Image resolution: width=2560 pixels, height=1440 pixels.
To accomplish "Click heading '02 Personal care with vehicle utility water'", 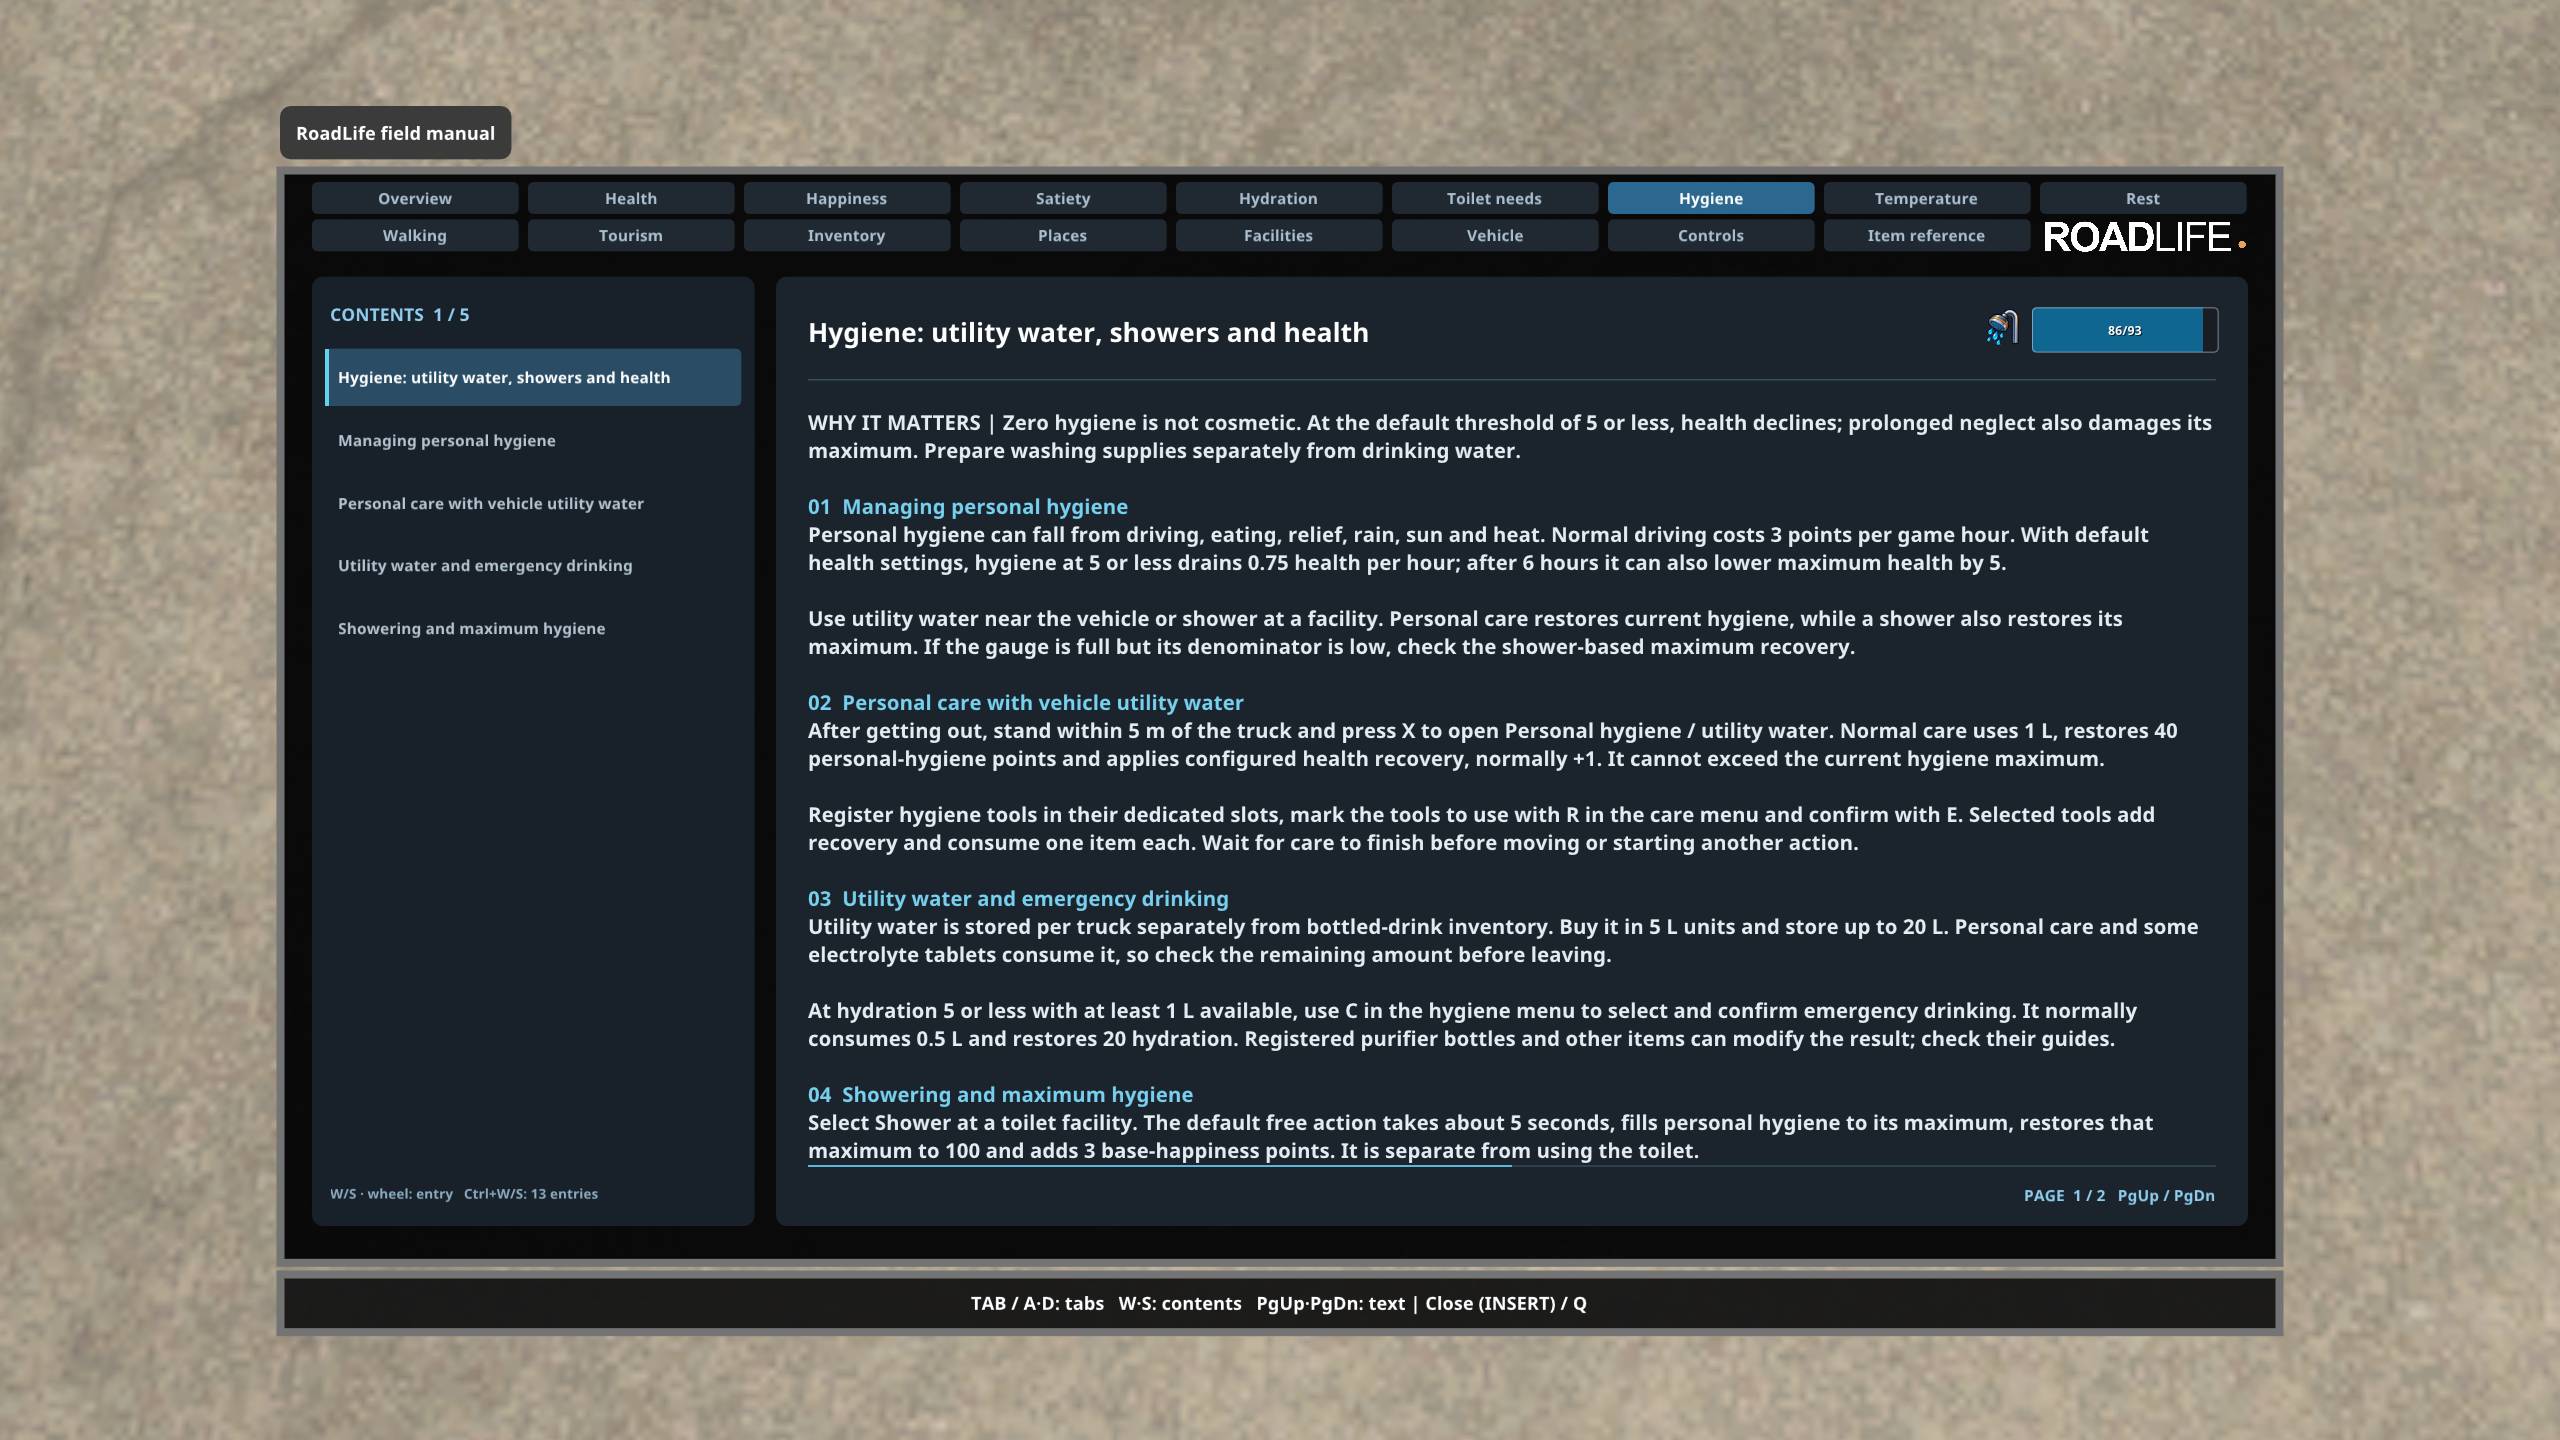I will [1026, 702].
